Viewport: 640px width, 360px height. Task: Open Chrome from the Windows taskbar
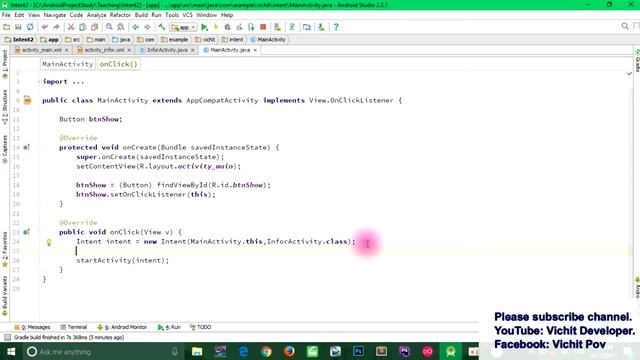(267, 351)
